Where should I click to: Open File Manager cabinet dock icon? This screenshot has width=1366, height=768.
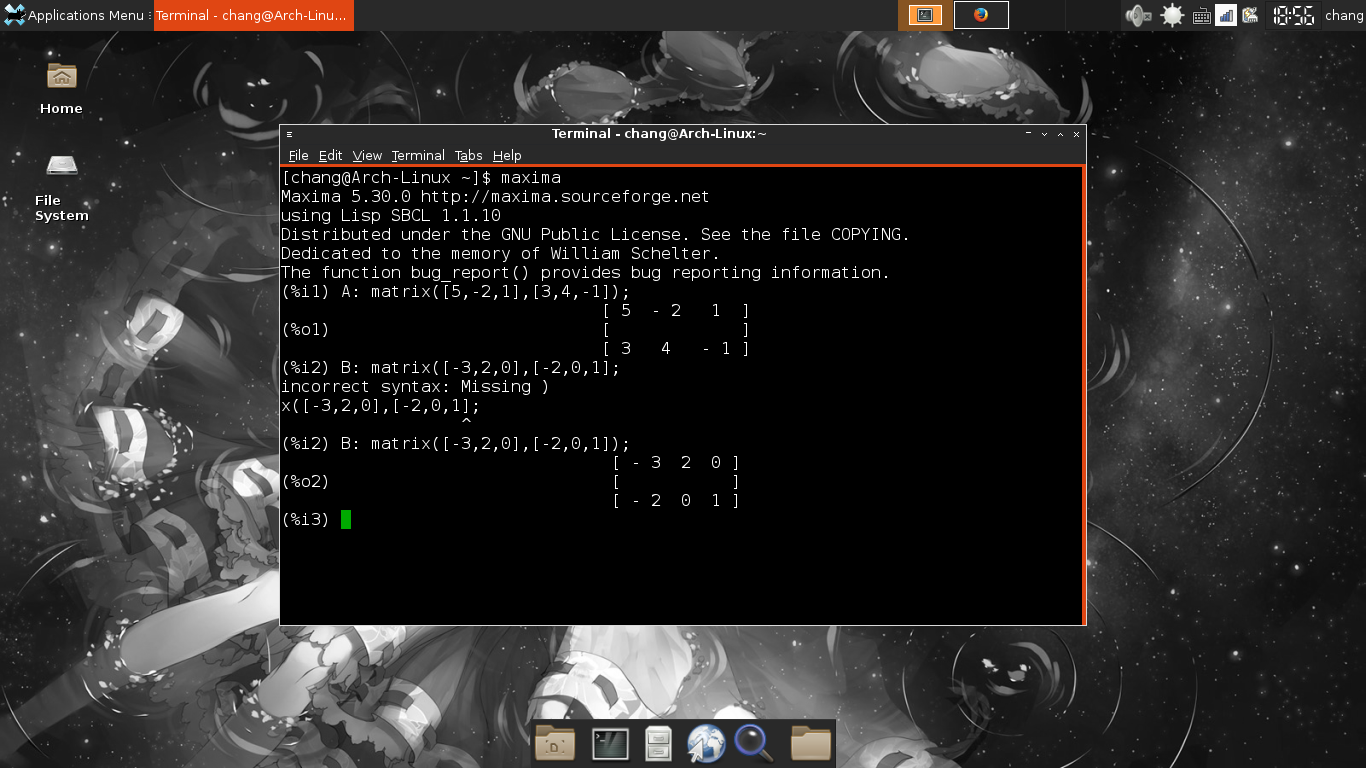[658, 743]
